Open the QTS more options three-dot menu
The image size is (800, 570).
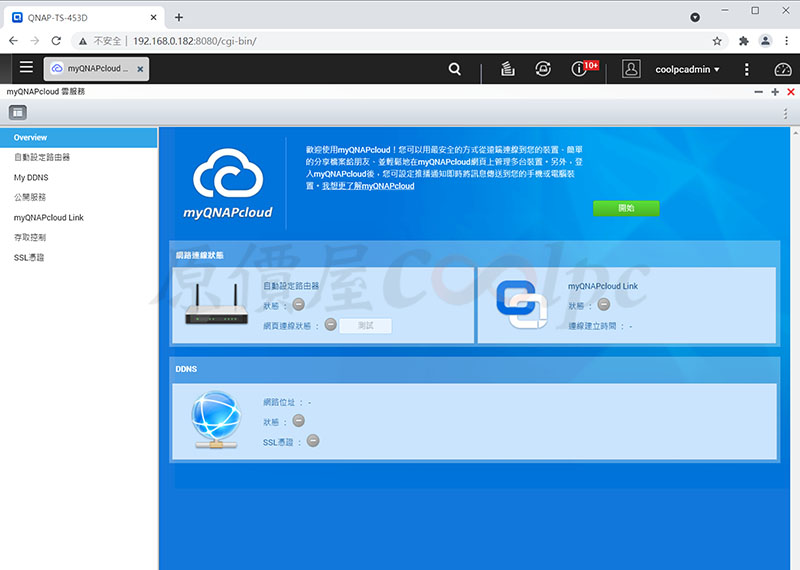coord(746,69)
